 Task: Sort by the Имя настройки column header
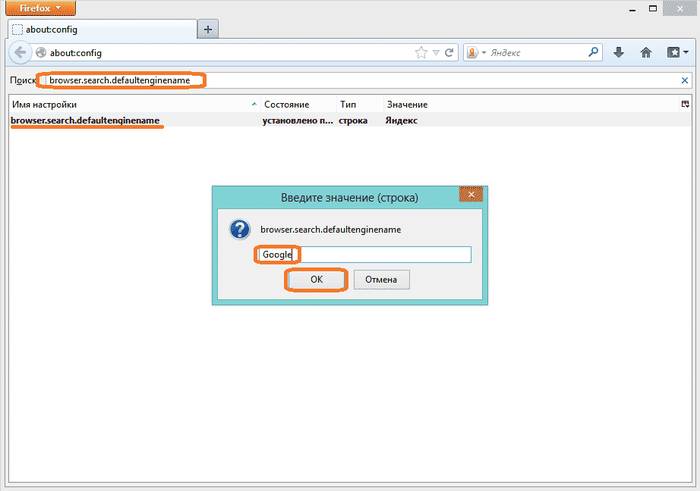(130, 104)
